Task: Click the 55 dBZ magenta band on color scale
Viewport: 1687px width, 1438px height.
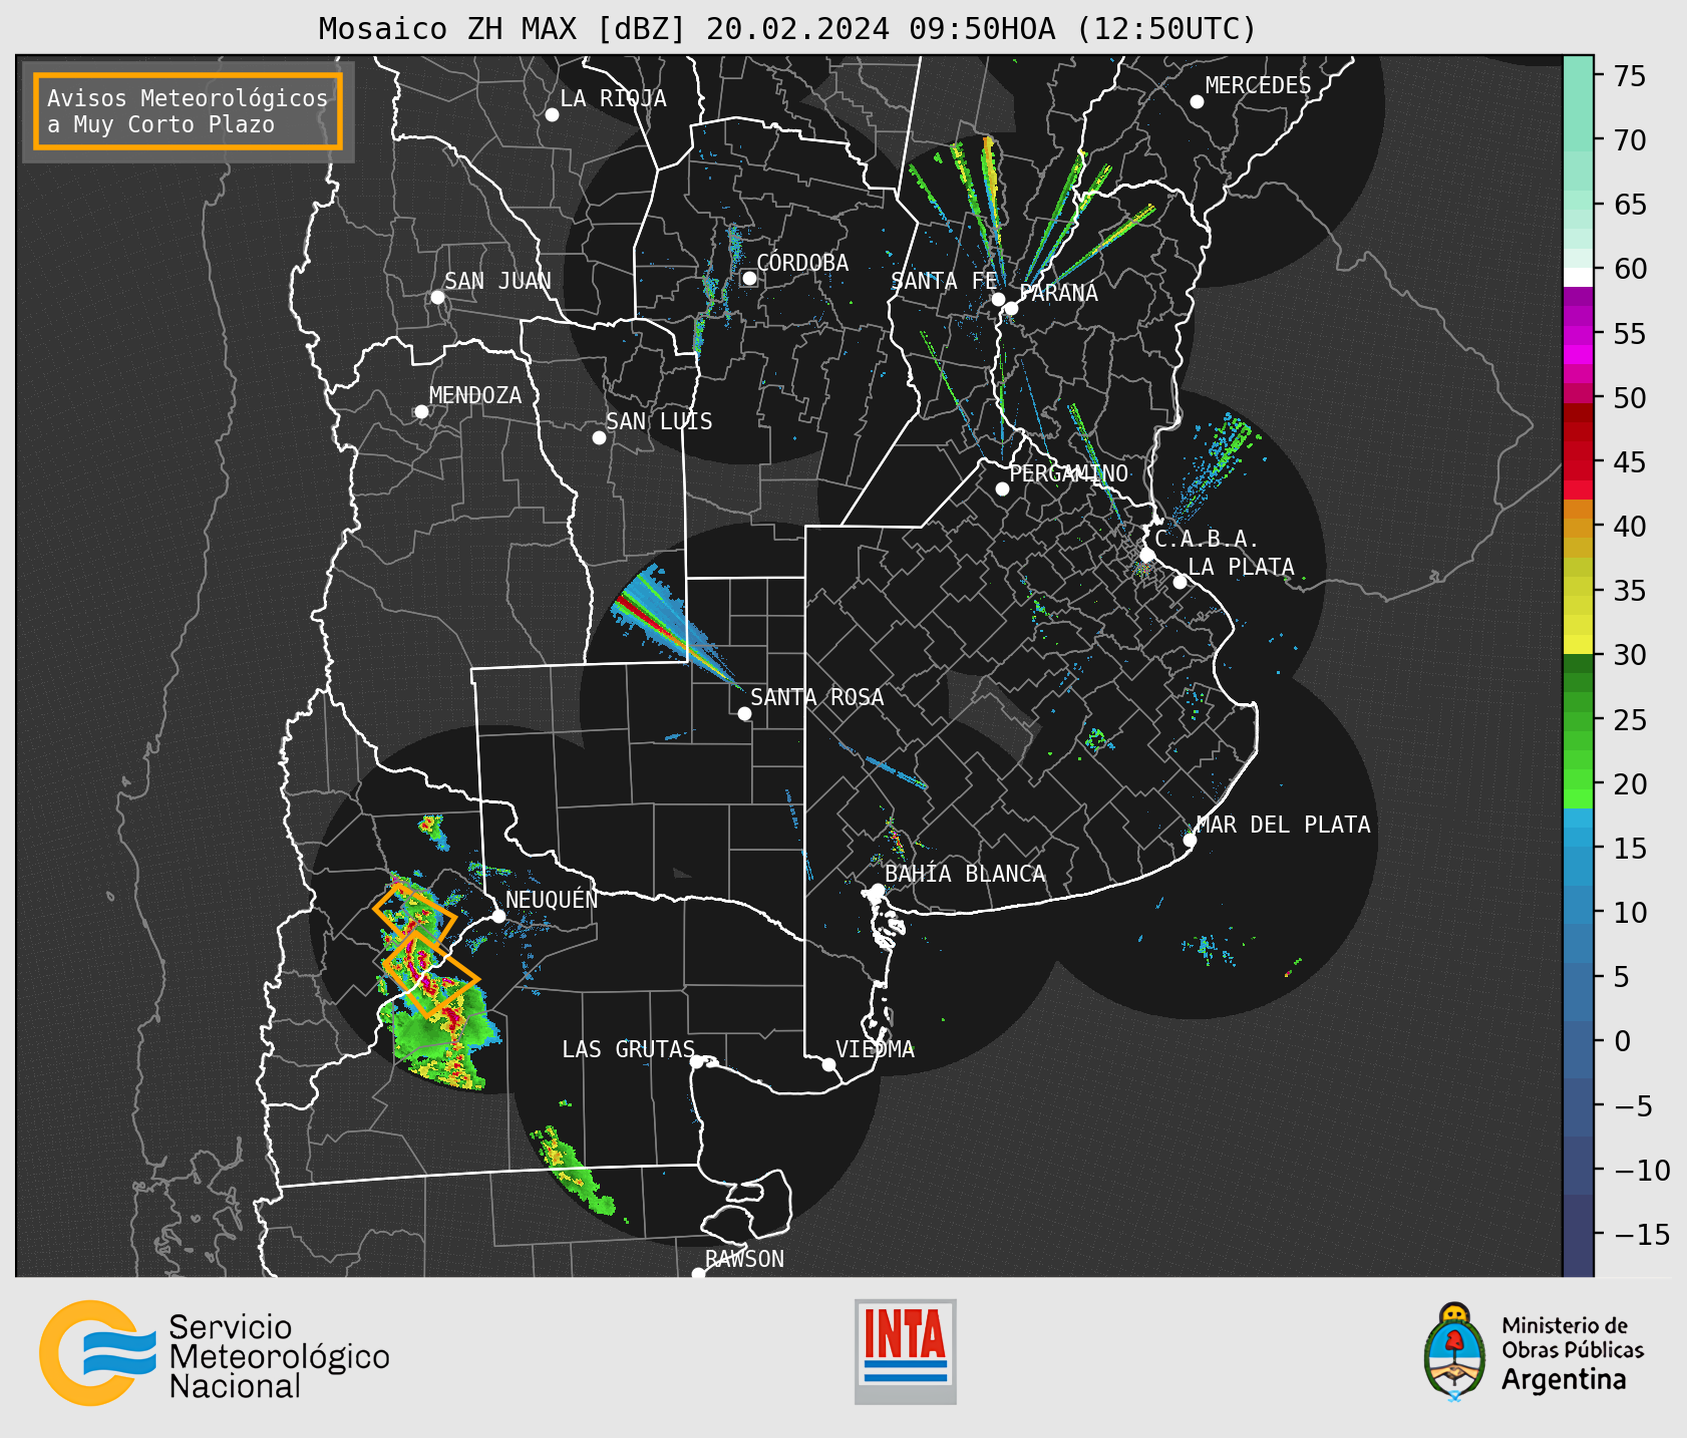Action: point(1578,334)
